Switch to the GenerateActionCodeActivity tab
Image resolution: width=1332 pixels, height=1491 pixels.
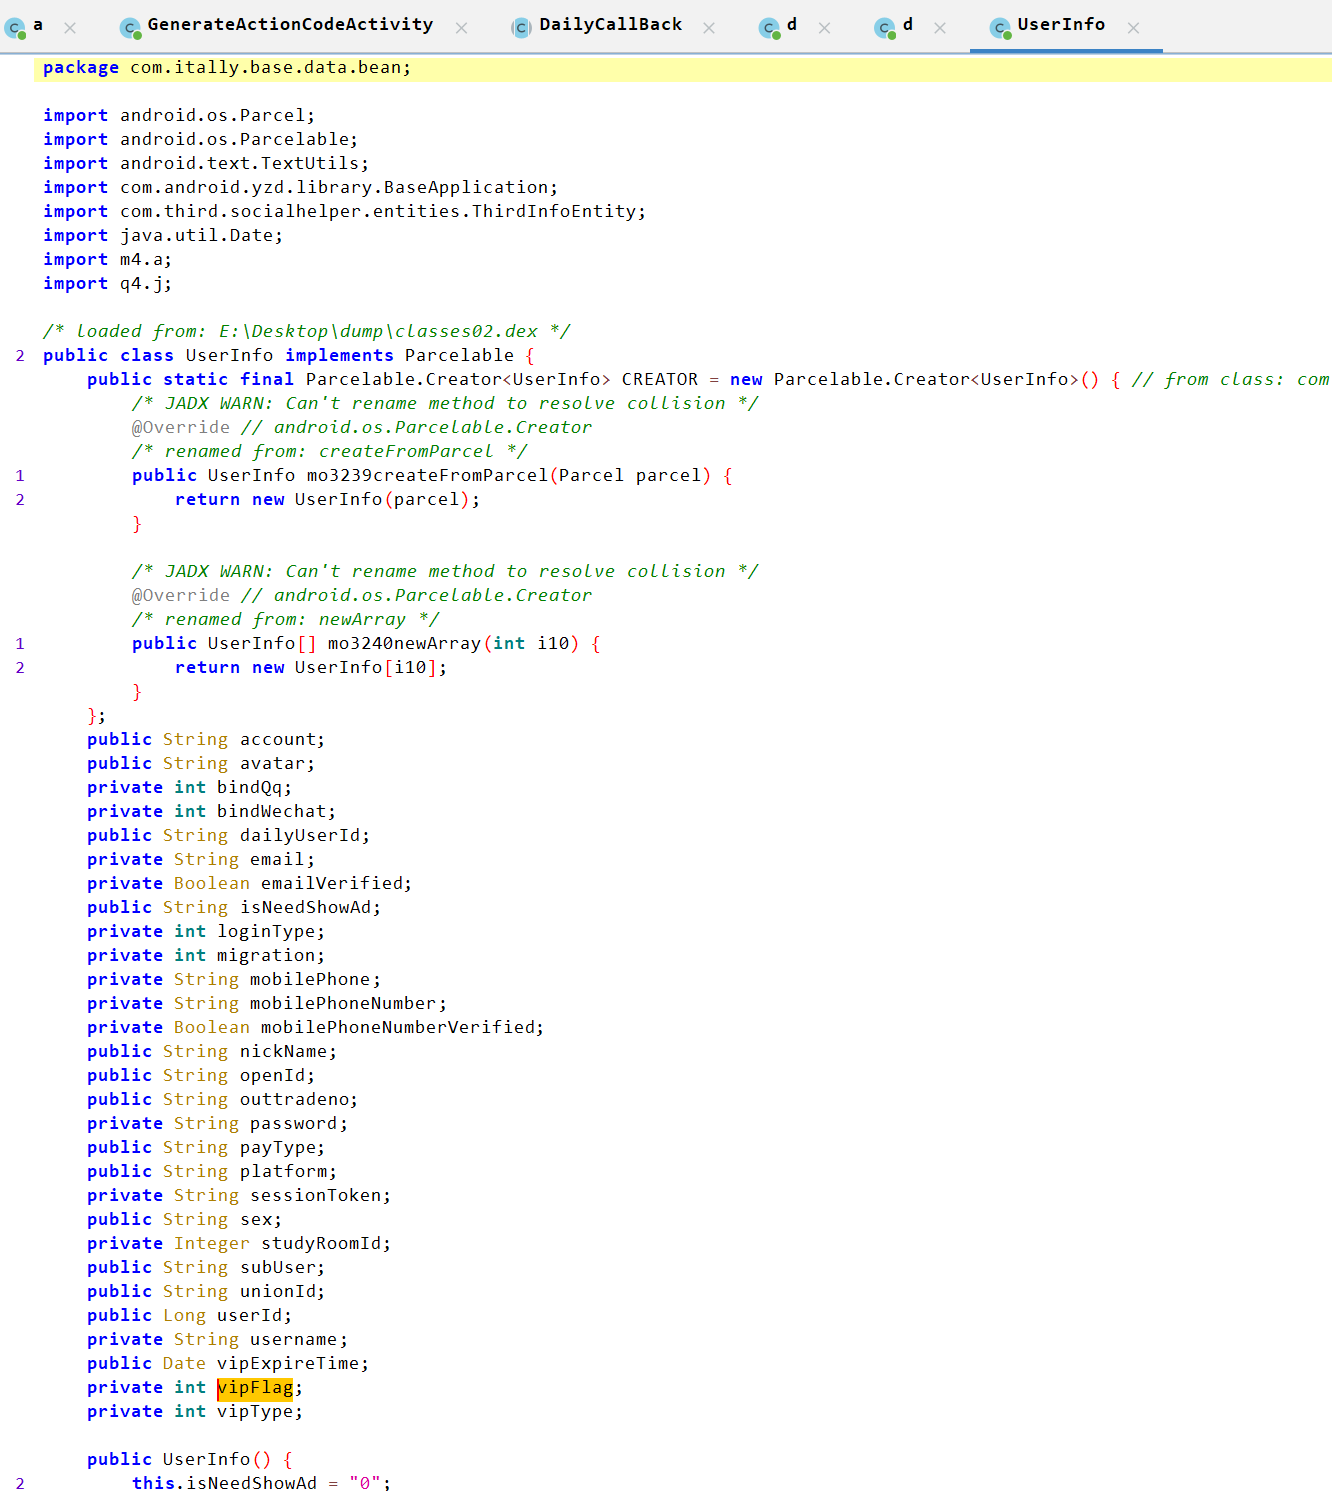click(x=290, y=25)
